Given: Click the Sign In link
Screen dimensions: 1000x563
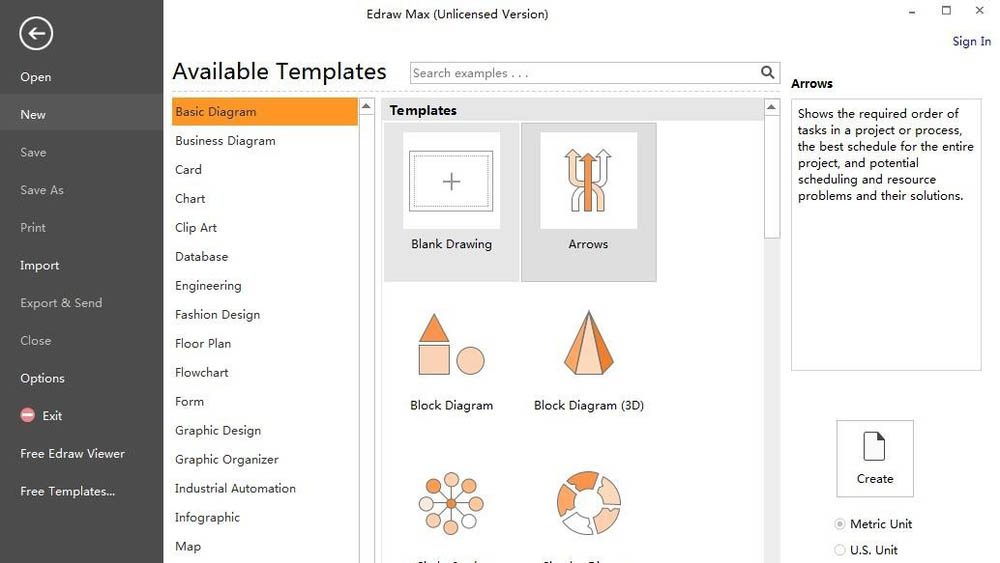Looking at the screenshot, I should click(971, 41).
